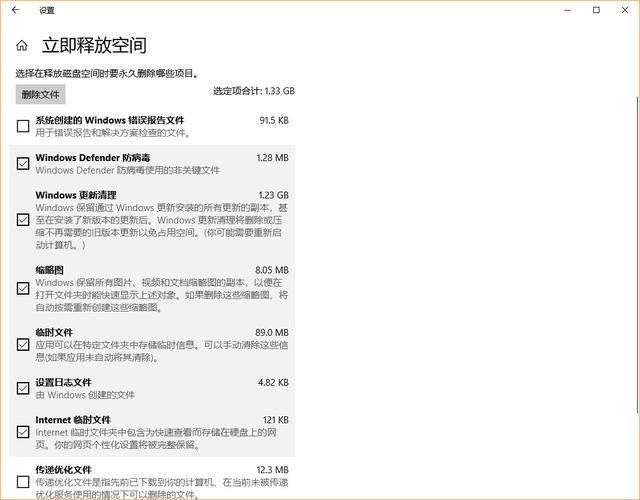
Task: Click the 设置日志文件 item title
Action: coord(63,382)
